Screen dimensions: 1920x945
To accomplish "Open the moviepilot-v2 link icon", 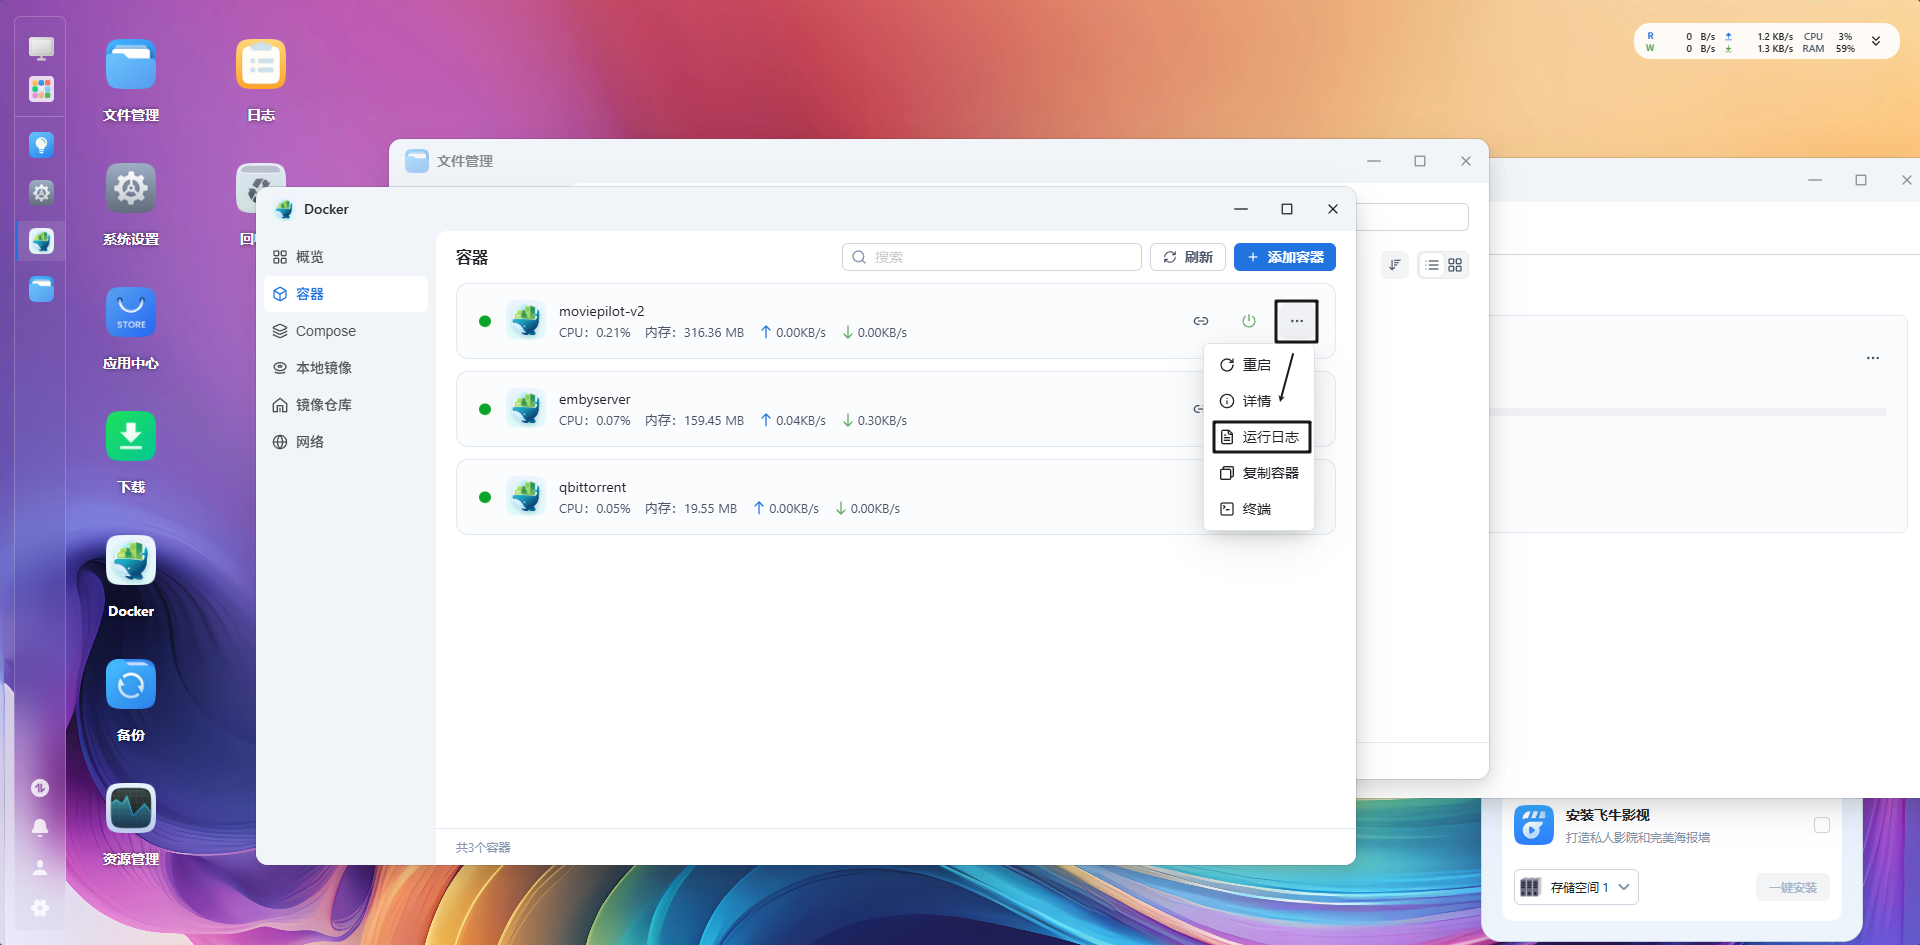I will tap(1200, 321).
